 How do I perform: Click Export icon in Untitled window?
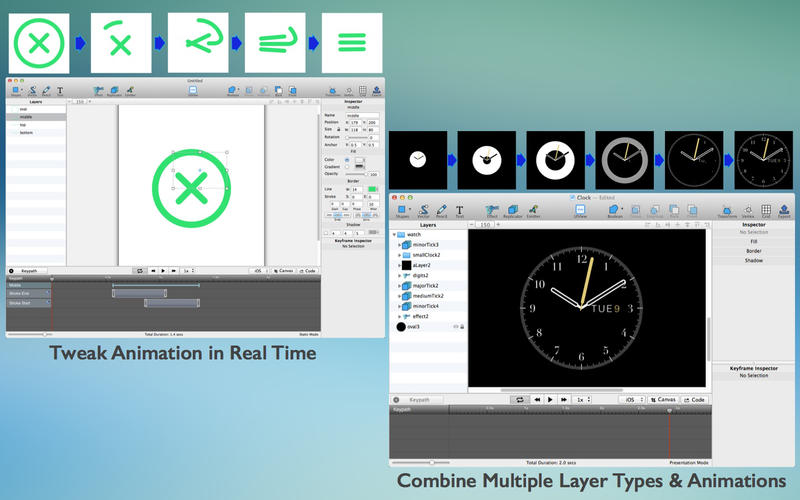coord(377,91)
